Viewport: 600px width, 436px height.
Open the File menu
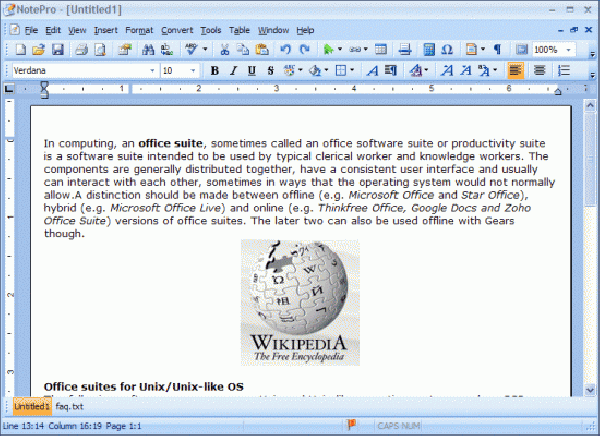(x=31, y=30)
